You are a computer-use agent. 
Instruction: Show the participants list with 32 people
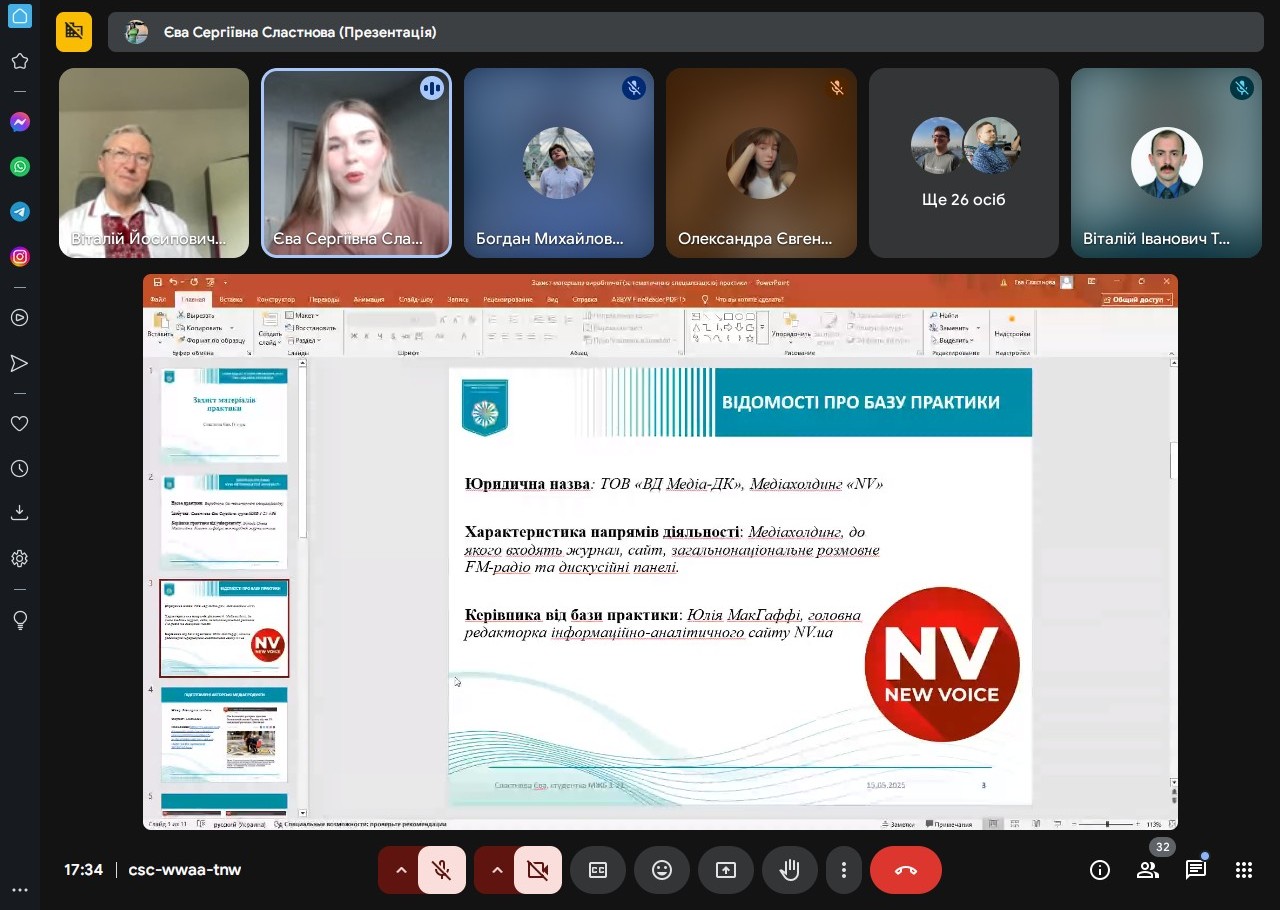coord(1148,870)
